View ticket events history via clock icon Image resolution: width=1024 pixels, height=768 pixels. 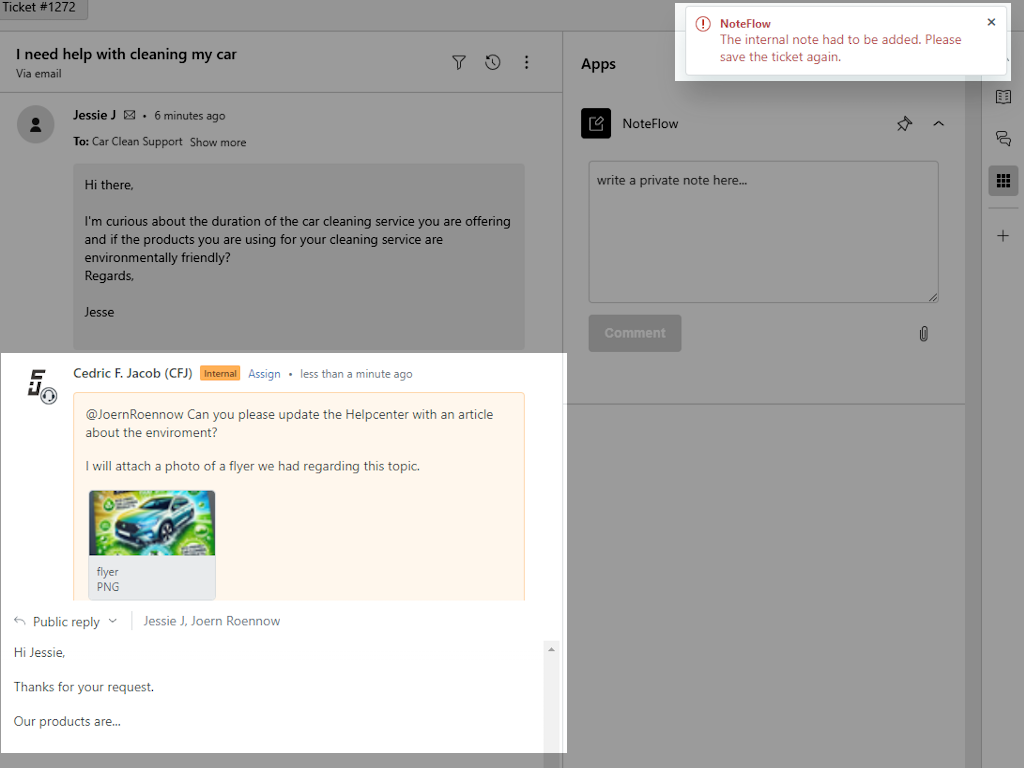click(x=492, y=62)
